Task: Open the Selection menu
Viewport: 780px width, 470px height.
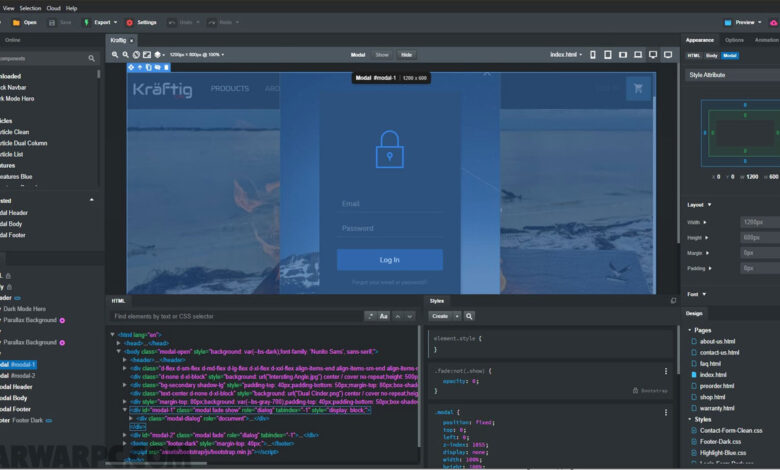Action: [30, 8]
